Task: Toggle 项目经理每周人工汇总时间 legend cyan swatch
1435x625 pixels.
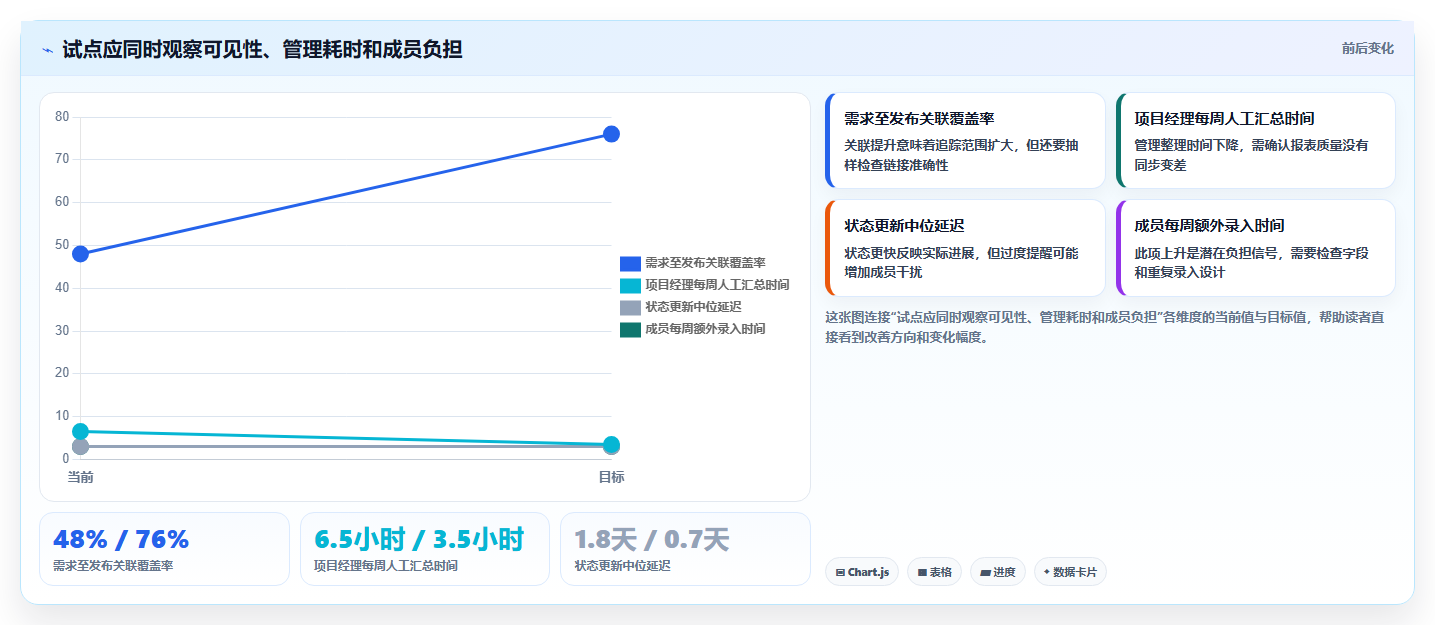Action: point(630,285)
